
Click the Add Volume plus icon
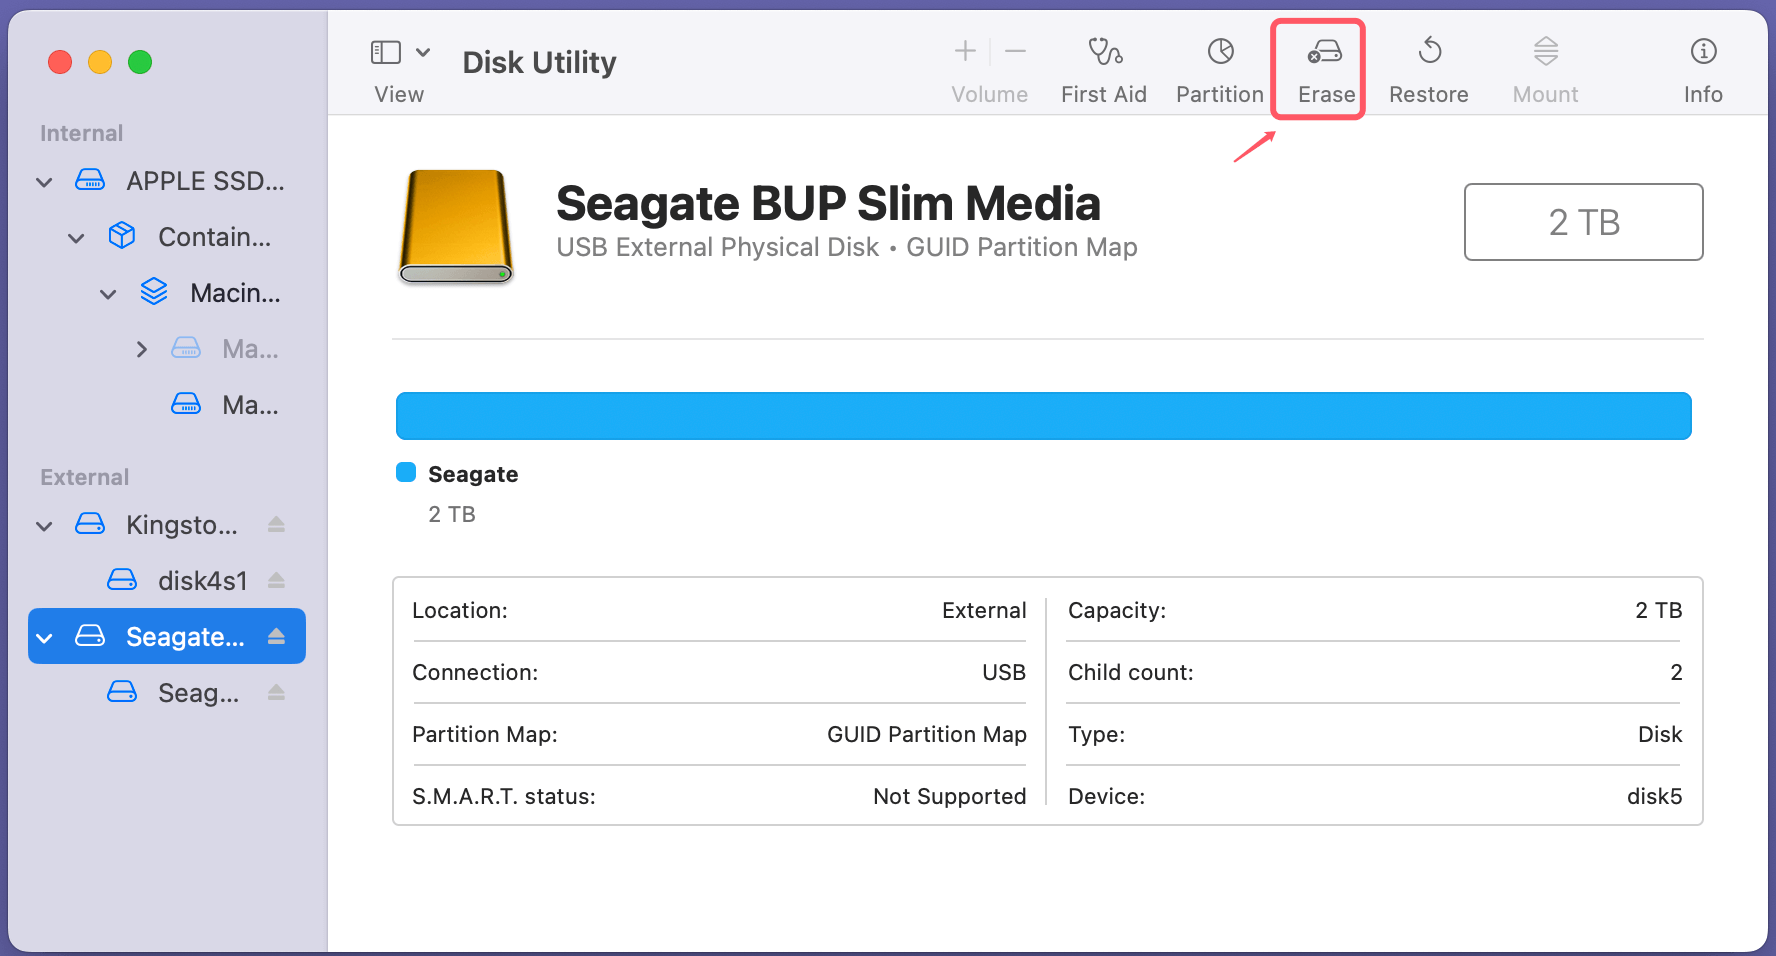(x=965, y=50)
